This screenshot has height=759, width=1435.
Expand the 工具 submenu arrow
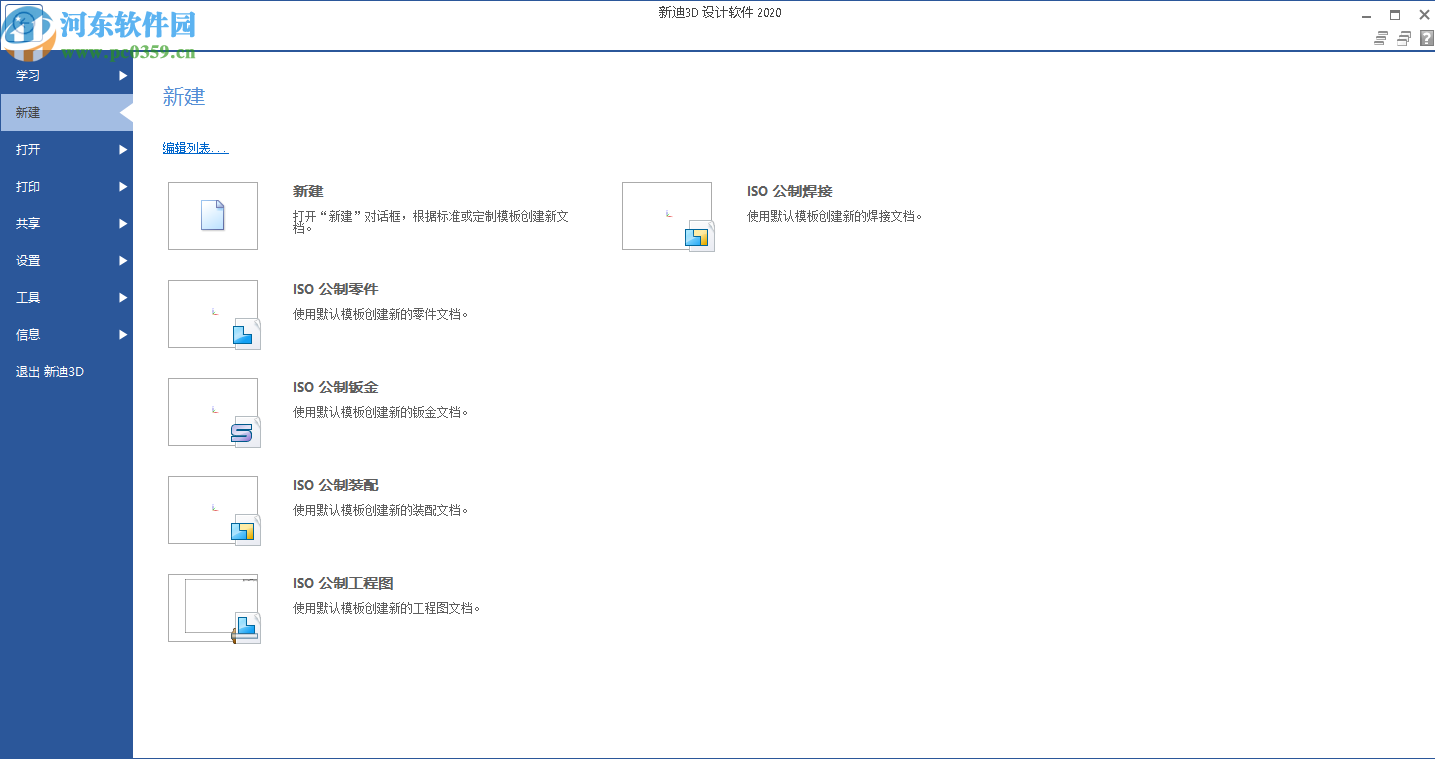(x=124, y=297)
